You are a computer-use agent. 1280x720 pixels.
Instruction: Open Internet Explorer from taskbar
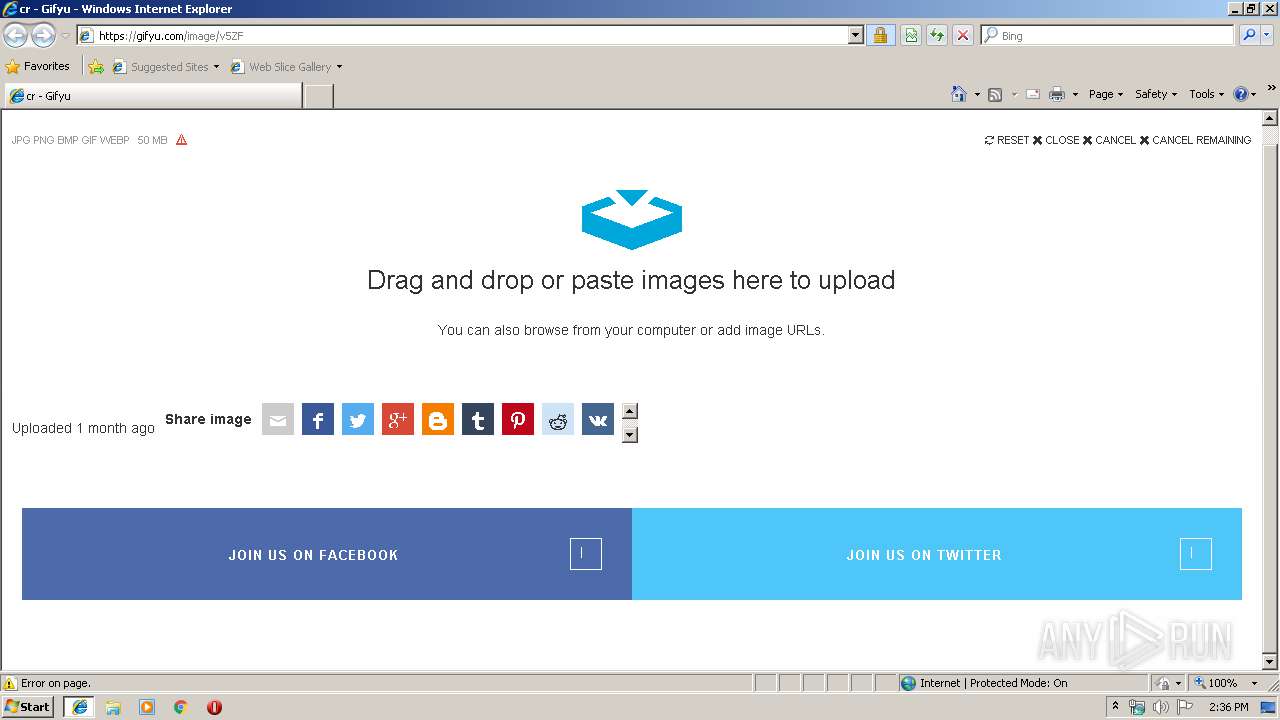coord(80,707)
